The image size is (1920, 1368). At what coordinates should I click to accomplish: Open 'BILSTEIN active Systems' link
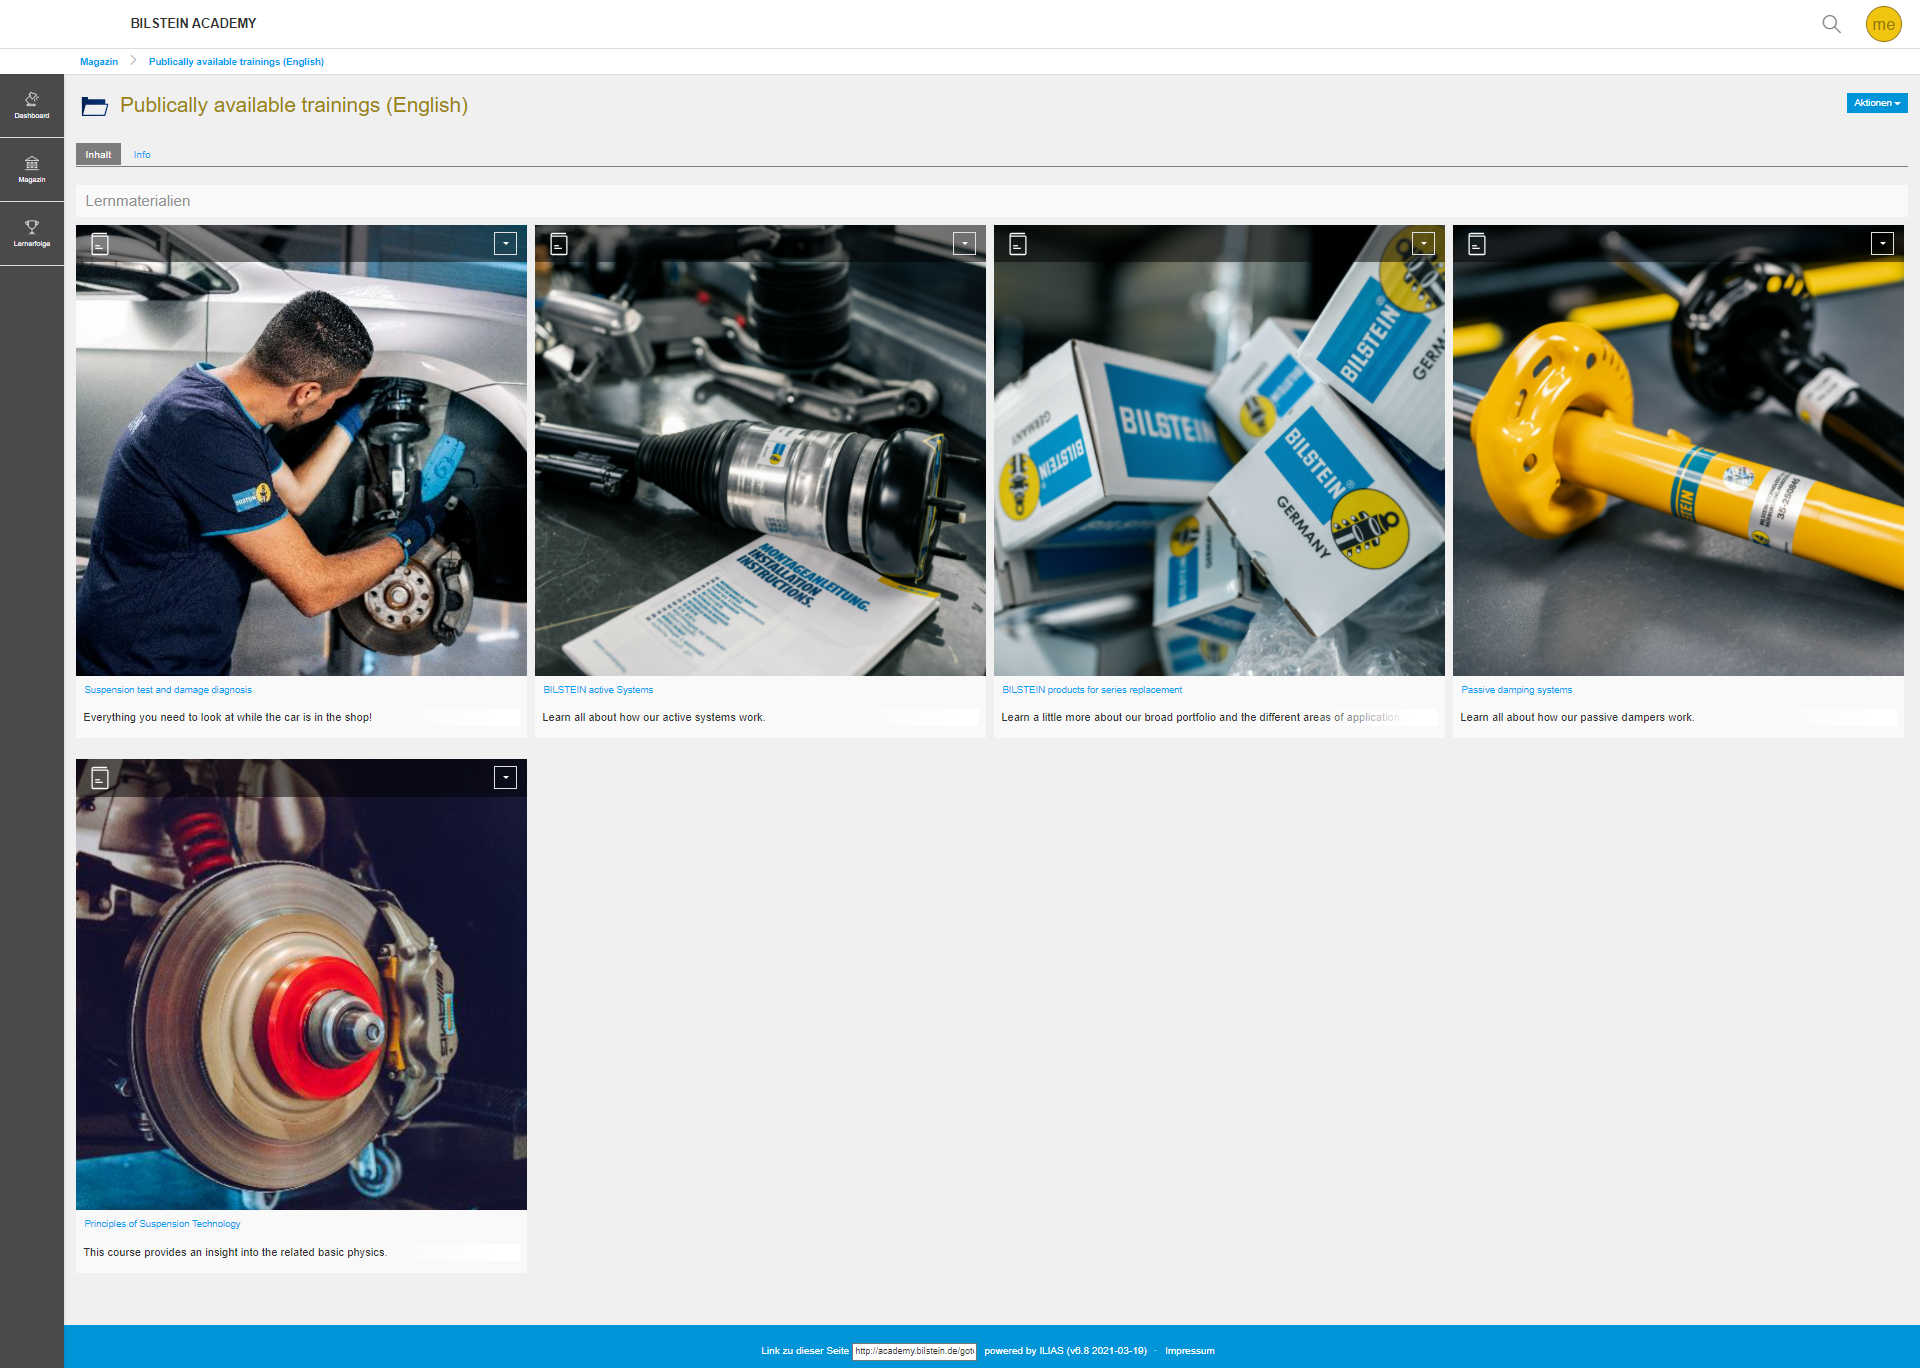tap(598, 690)
